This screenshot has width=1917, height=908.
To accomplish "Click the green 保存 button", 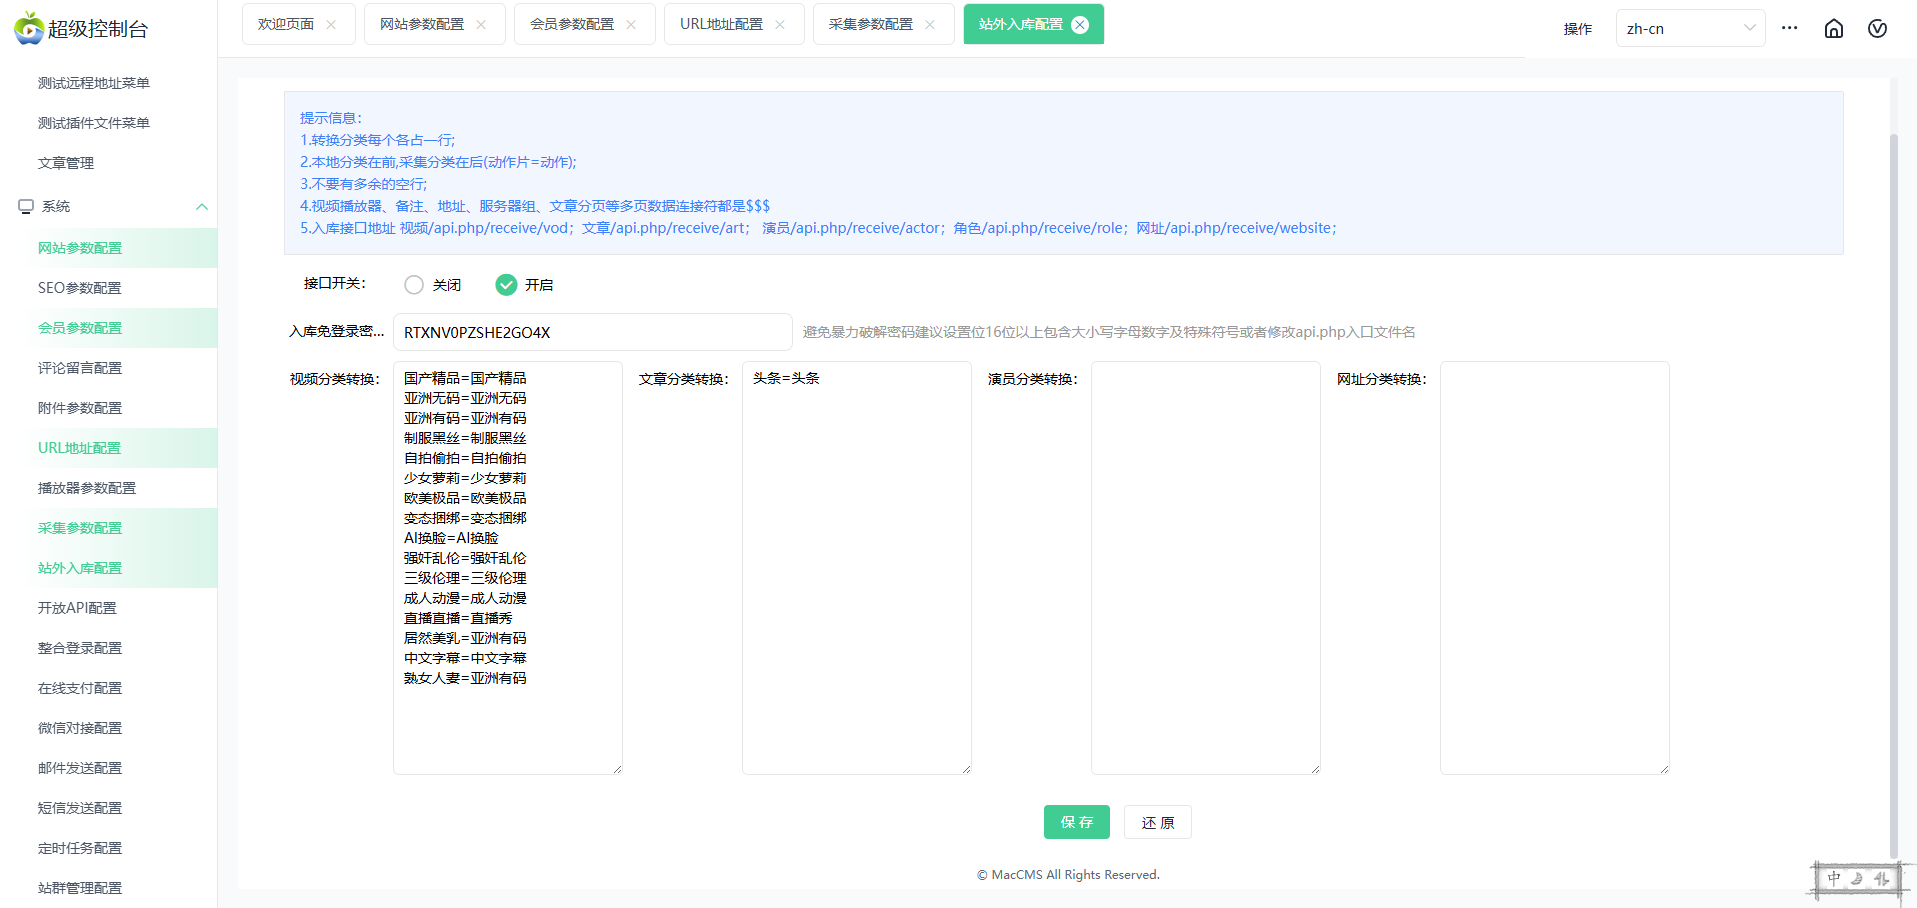I will 1076,822.
